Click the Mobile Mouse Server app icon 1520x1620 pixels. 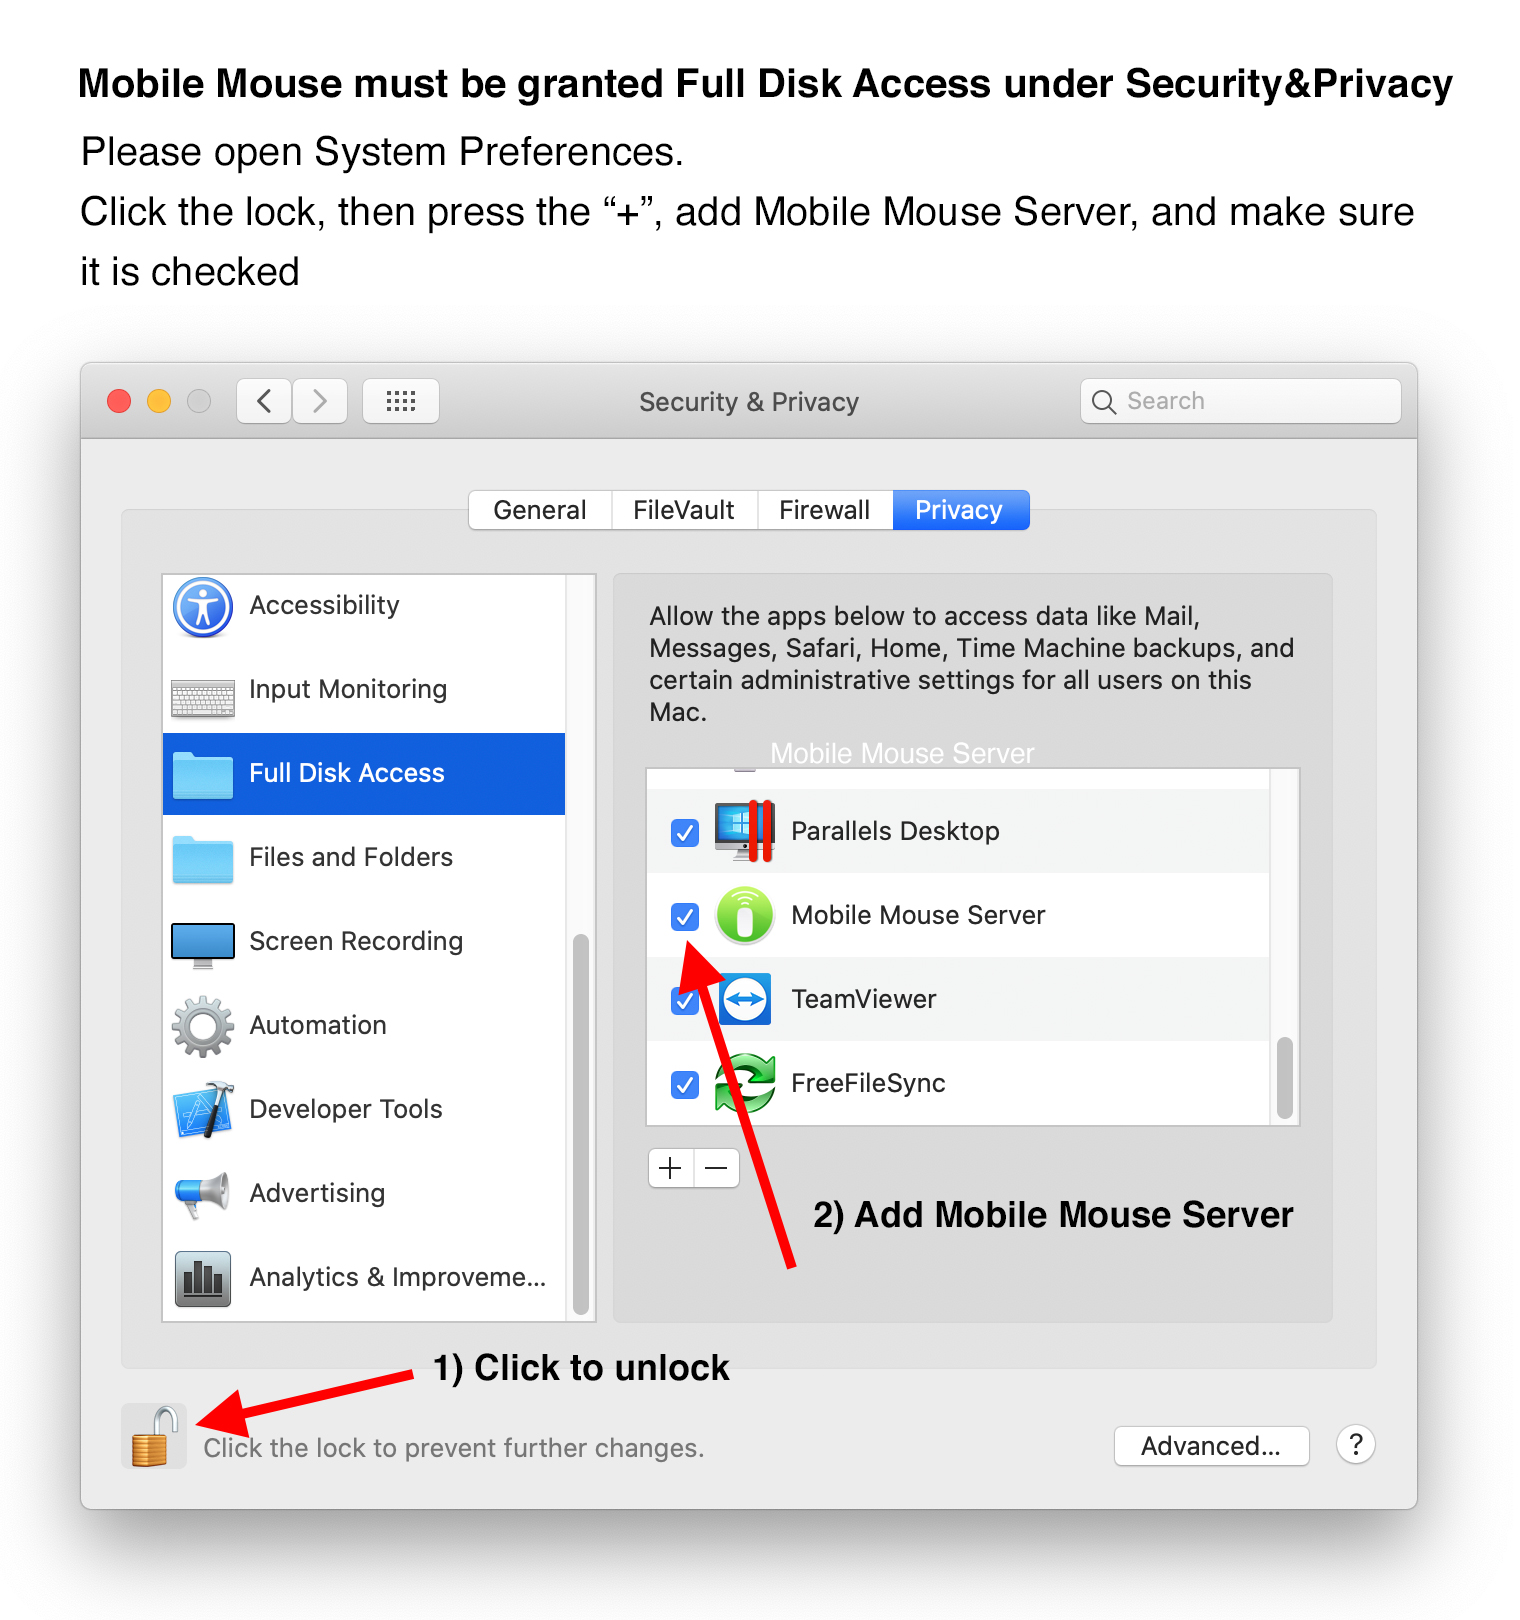[x=745, y=915]
